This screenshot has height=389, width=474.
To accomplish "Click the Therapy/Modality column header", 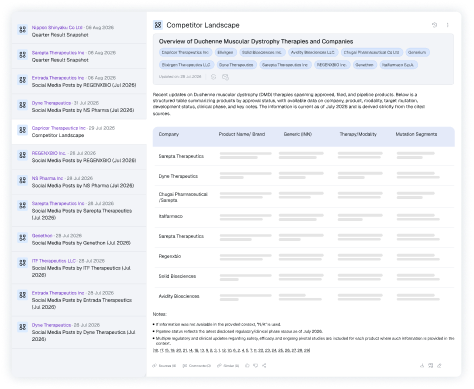I will pos(358,134).
